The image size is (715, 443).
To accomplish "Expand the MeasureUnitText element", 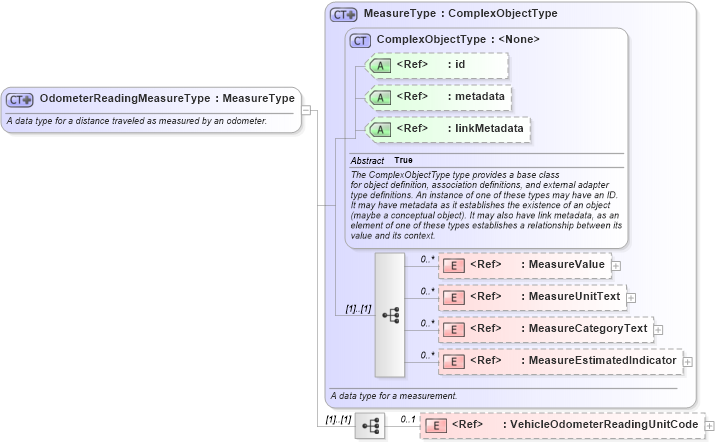I will 631,298.
